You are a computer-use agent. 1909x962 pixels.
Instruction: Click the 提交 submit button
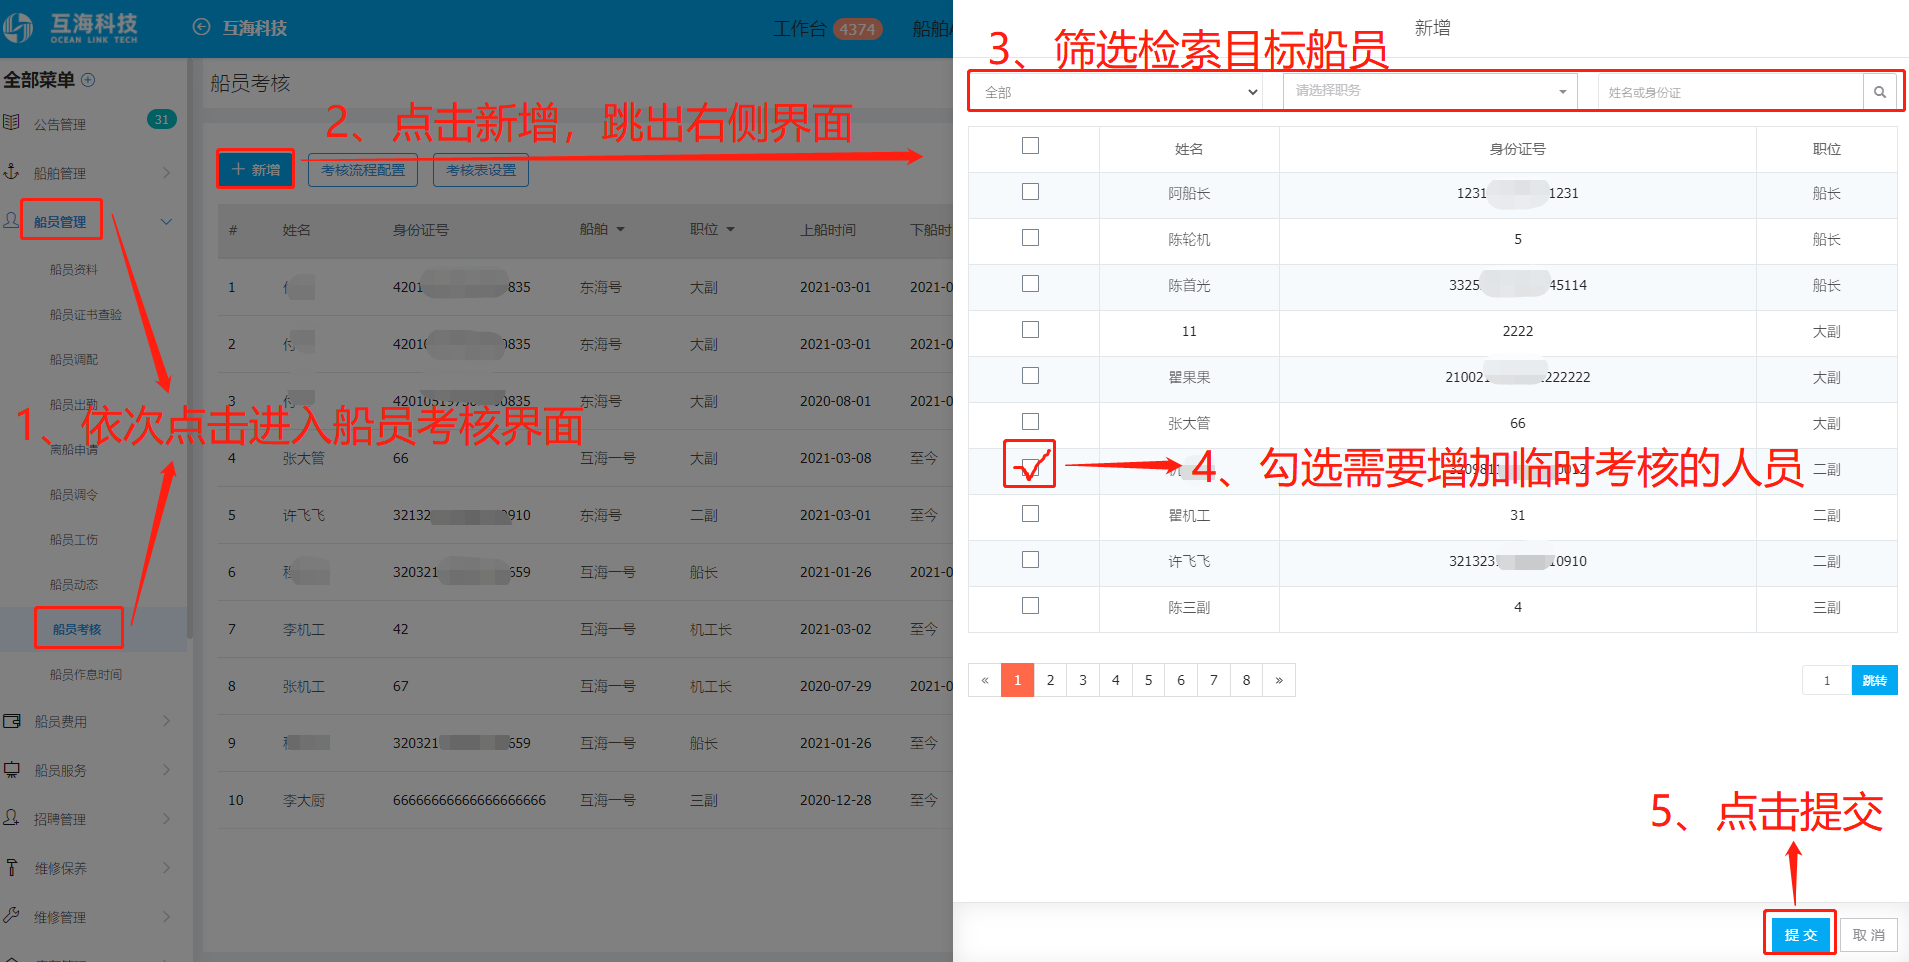pyautogui.click(x=1800, y=935)
